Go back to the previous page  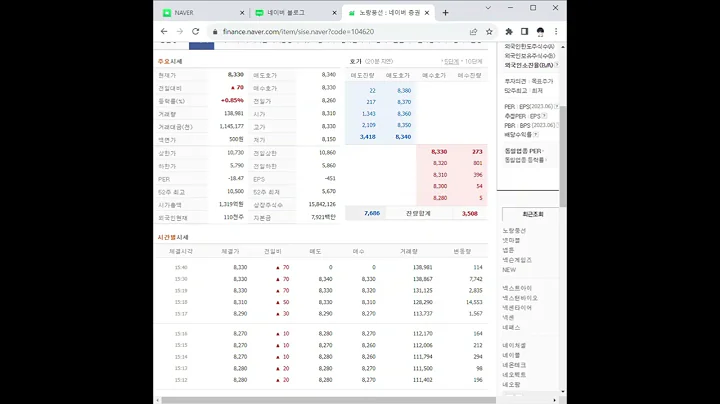164,31
